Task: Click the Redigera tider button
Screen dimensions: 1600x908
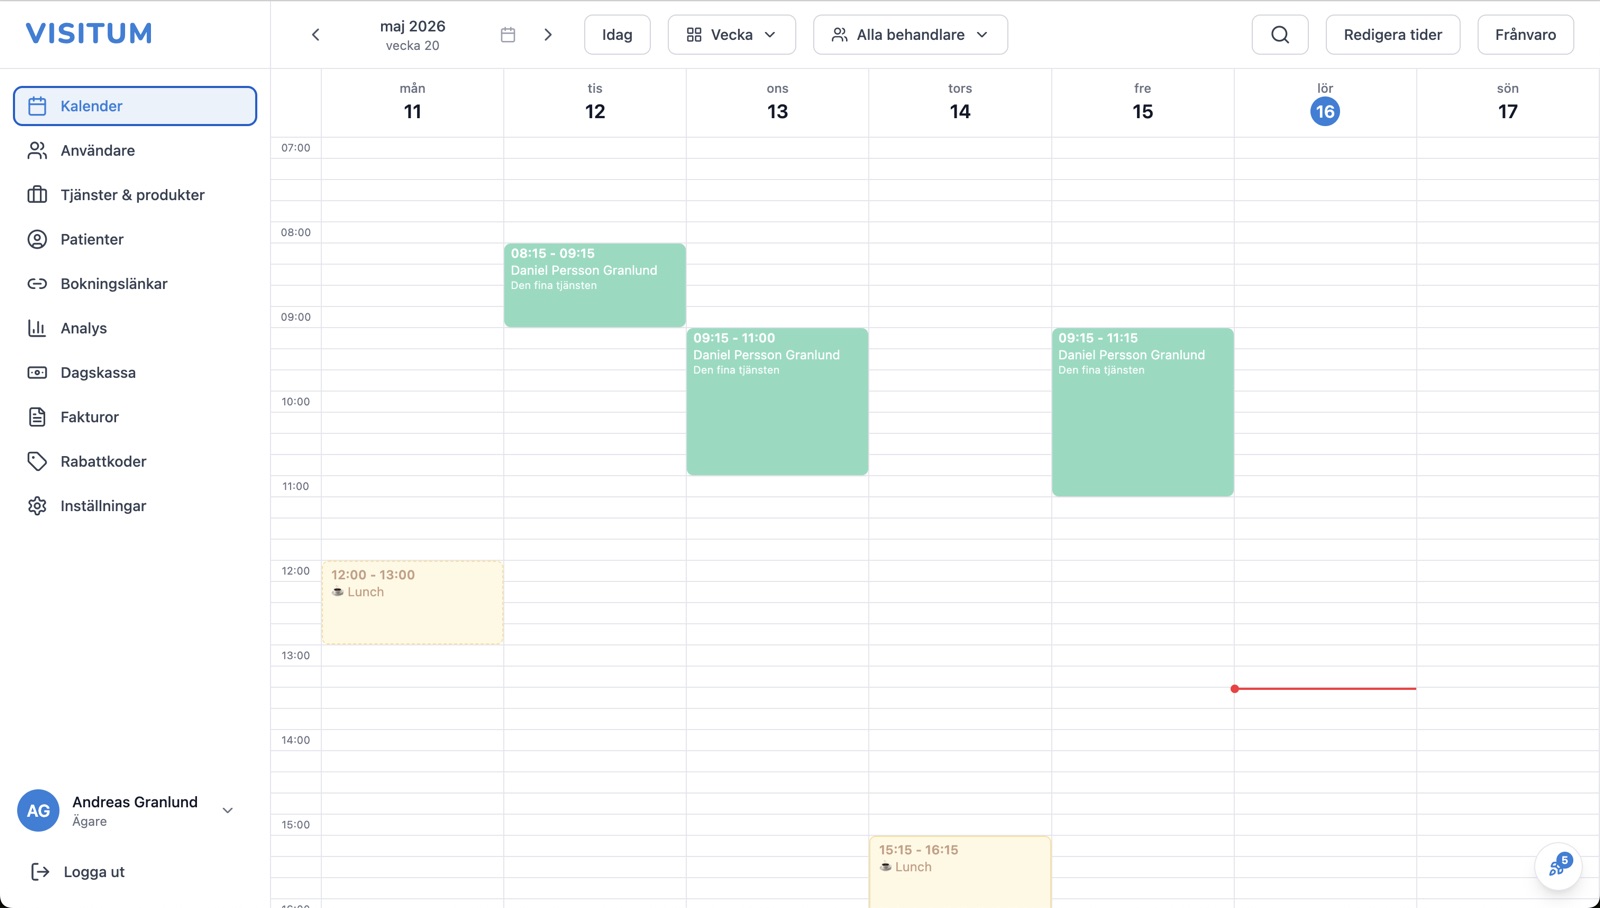Action: coord(1392,35)
